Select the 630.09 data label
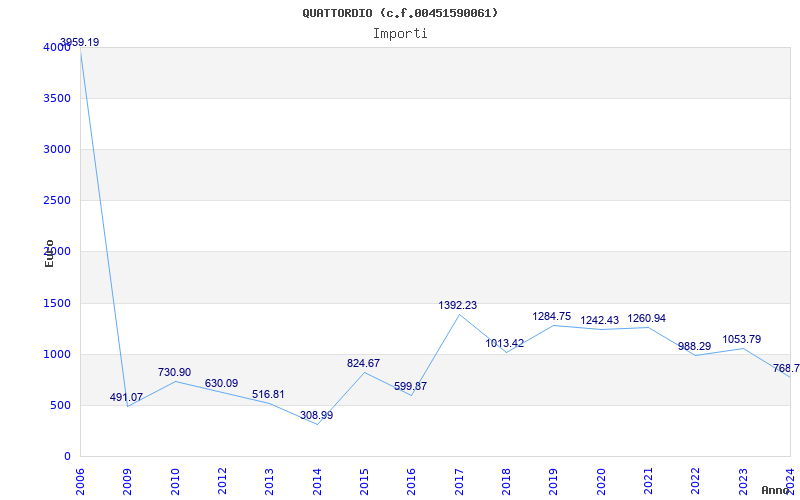800x500 pixels. pos(221,383)
